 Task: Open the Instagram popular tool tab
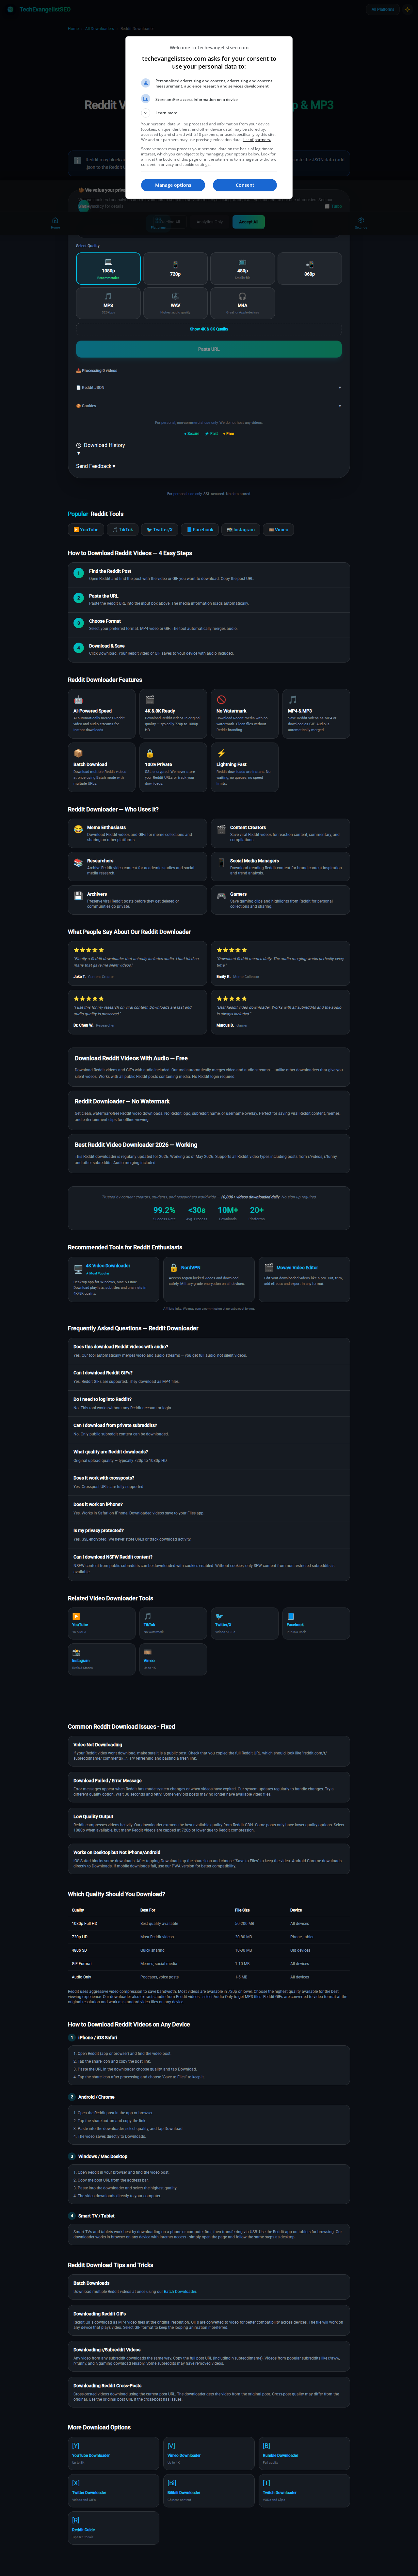click(x=241, y=530)
